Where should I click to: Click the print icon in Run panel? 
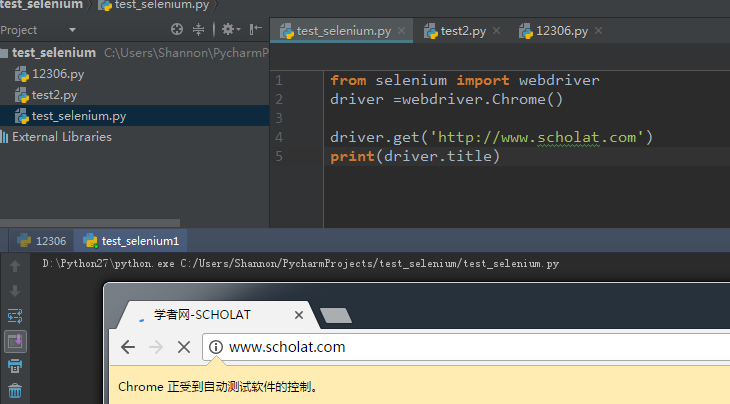(x=15, y=366)
